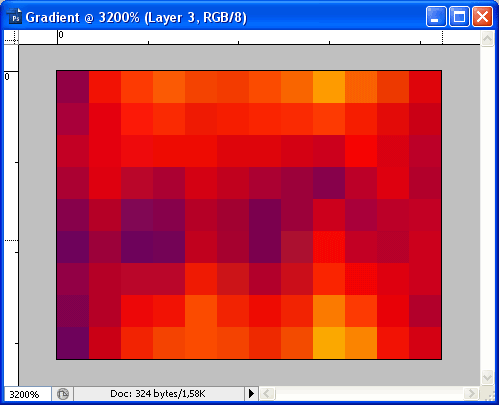This screenshot has height=405, width=499.
Task: Click the yellow-orange pixel in the top row
Action: 329,87
